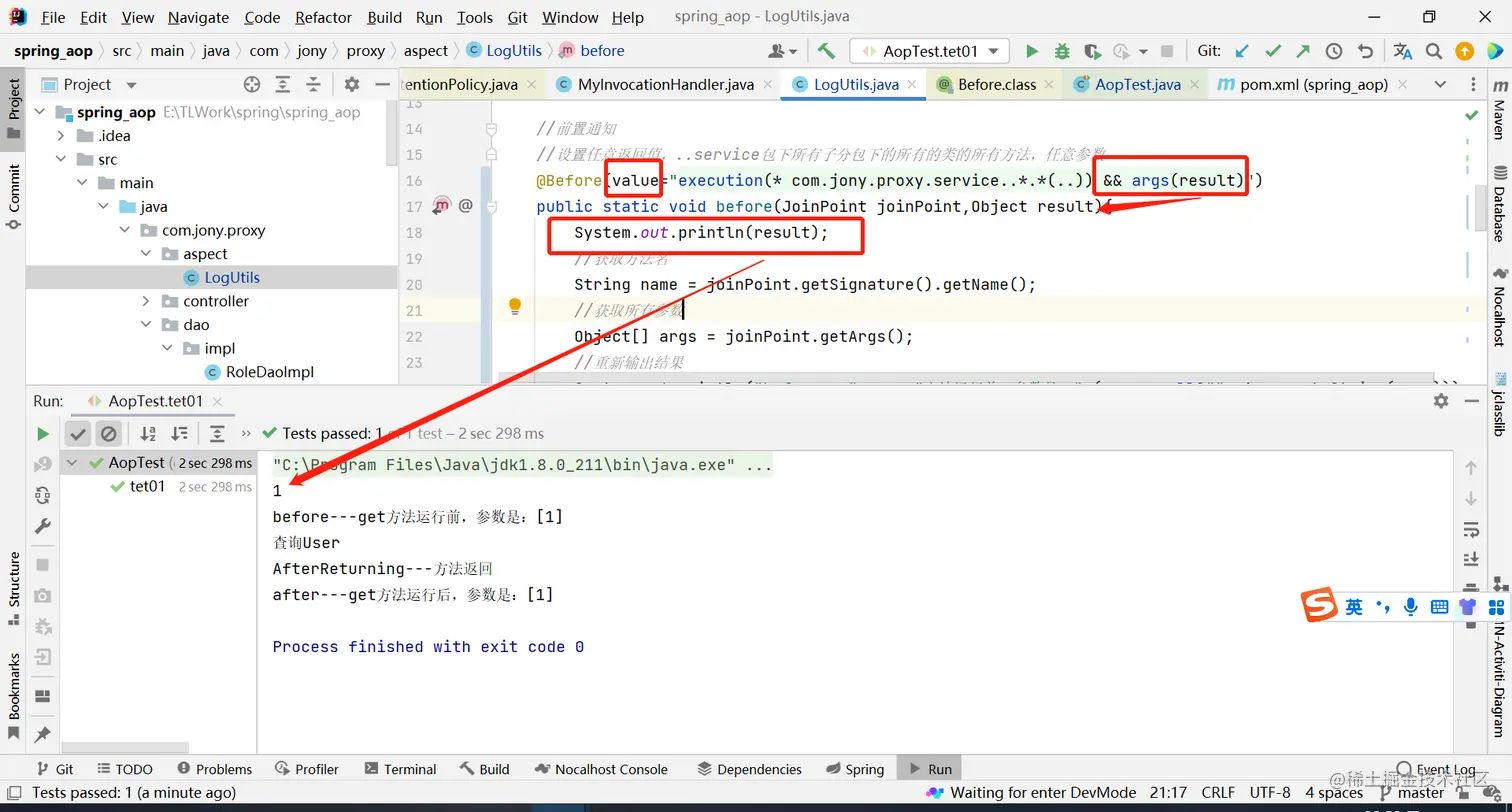Open Database side panel

1498,204
